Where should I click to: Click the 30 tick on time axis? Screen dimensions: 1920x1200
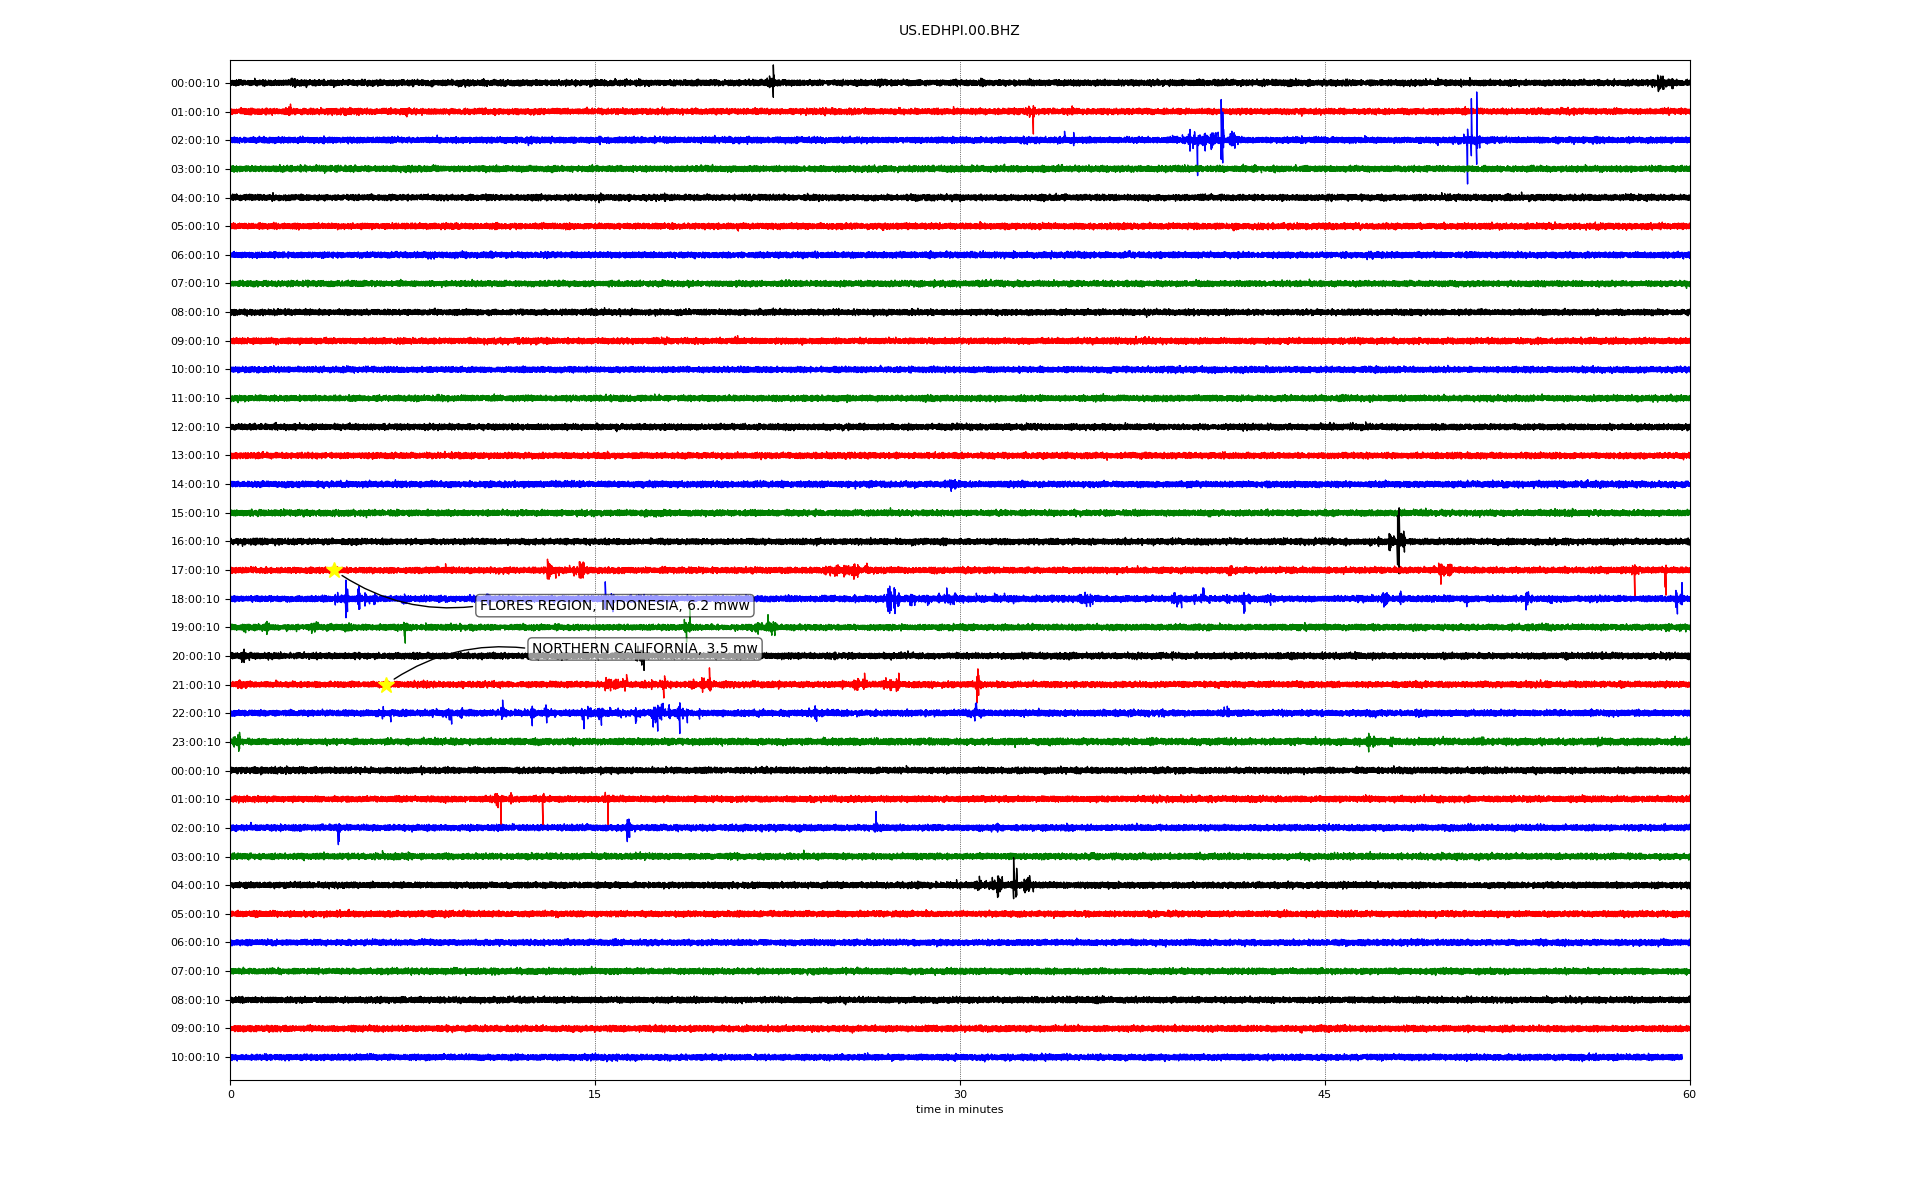click(x=960, y=1094)
